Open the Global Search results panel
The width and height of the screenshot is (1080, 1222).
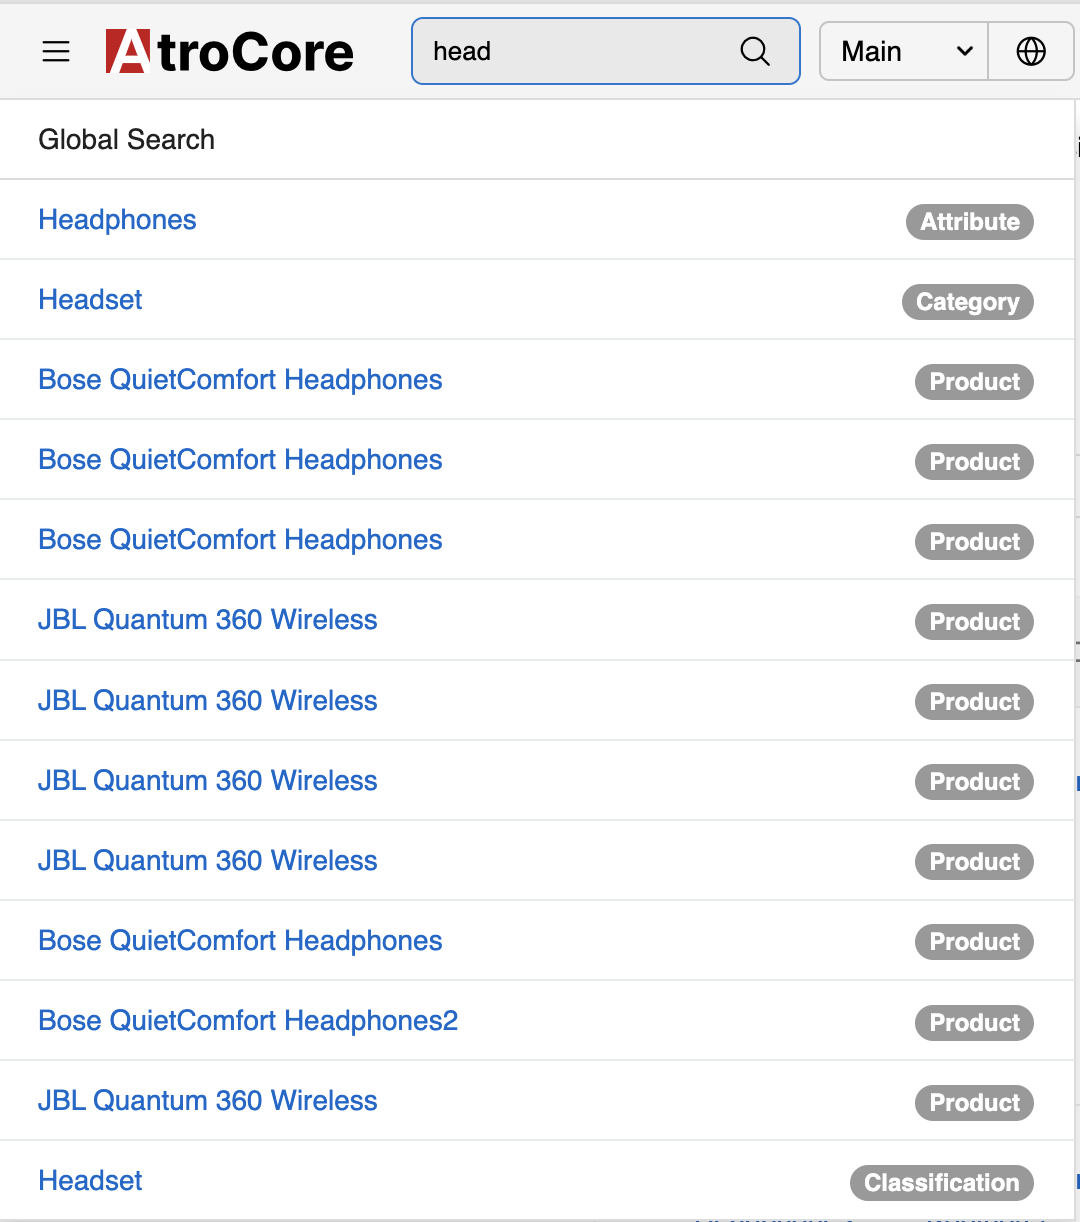pyautogui.click(x=126, y=139)
